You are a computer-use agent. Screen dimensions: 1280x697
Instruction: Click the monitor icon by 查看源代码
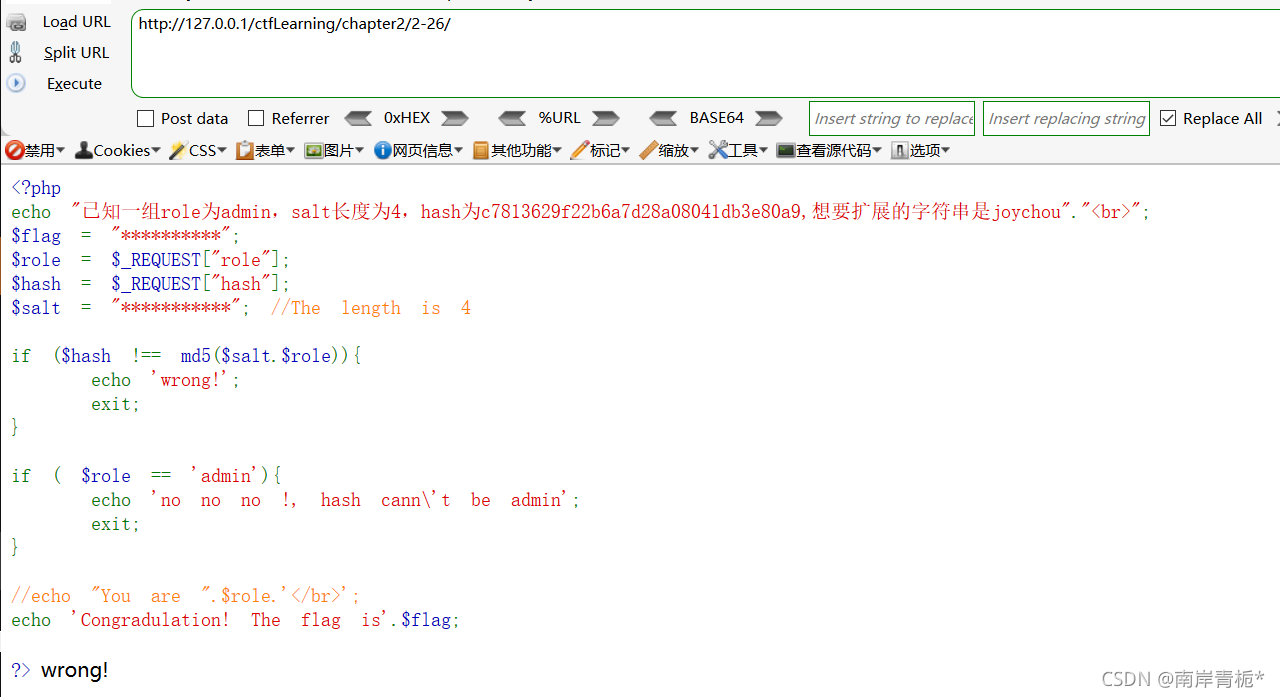point(786,150)
